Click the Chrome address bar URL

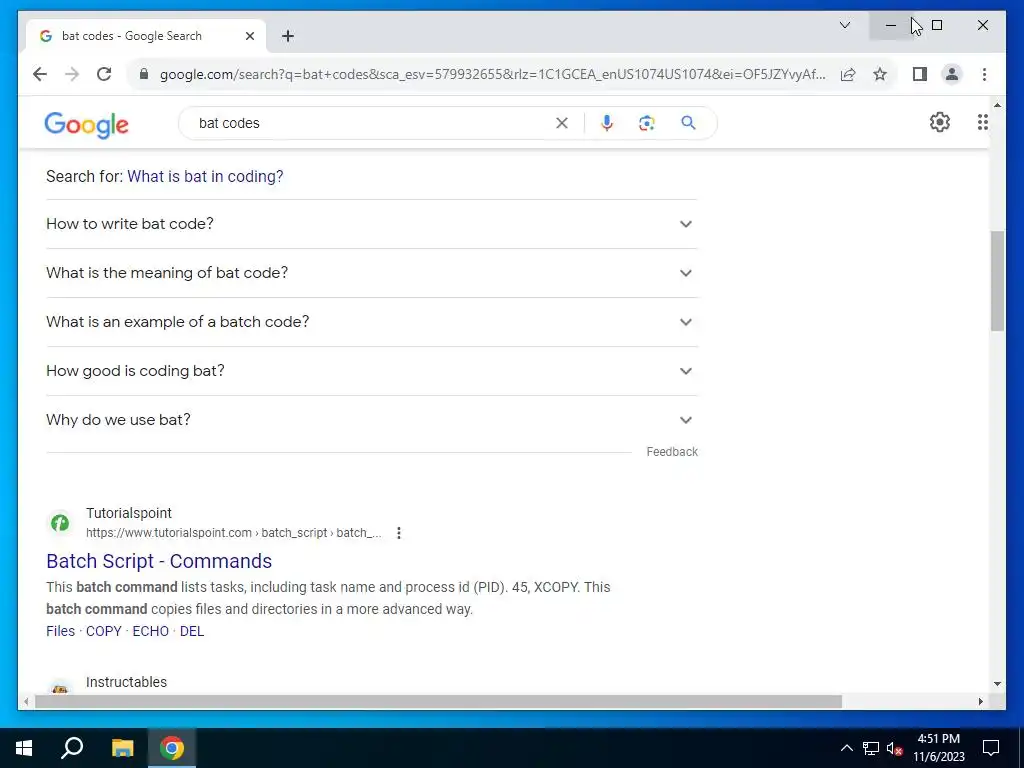[492, 74]
